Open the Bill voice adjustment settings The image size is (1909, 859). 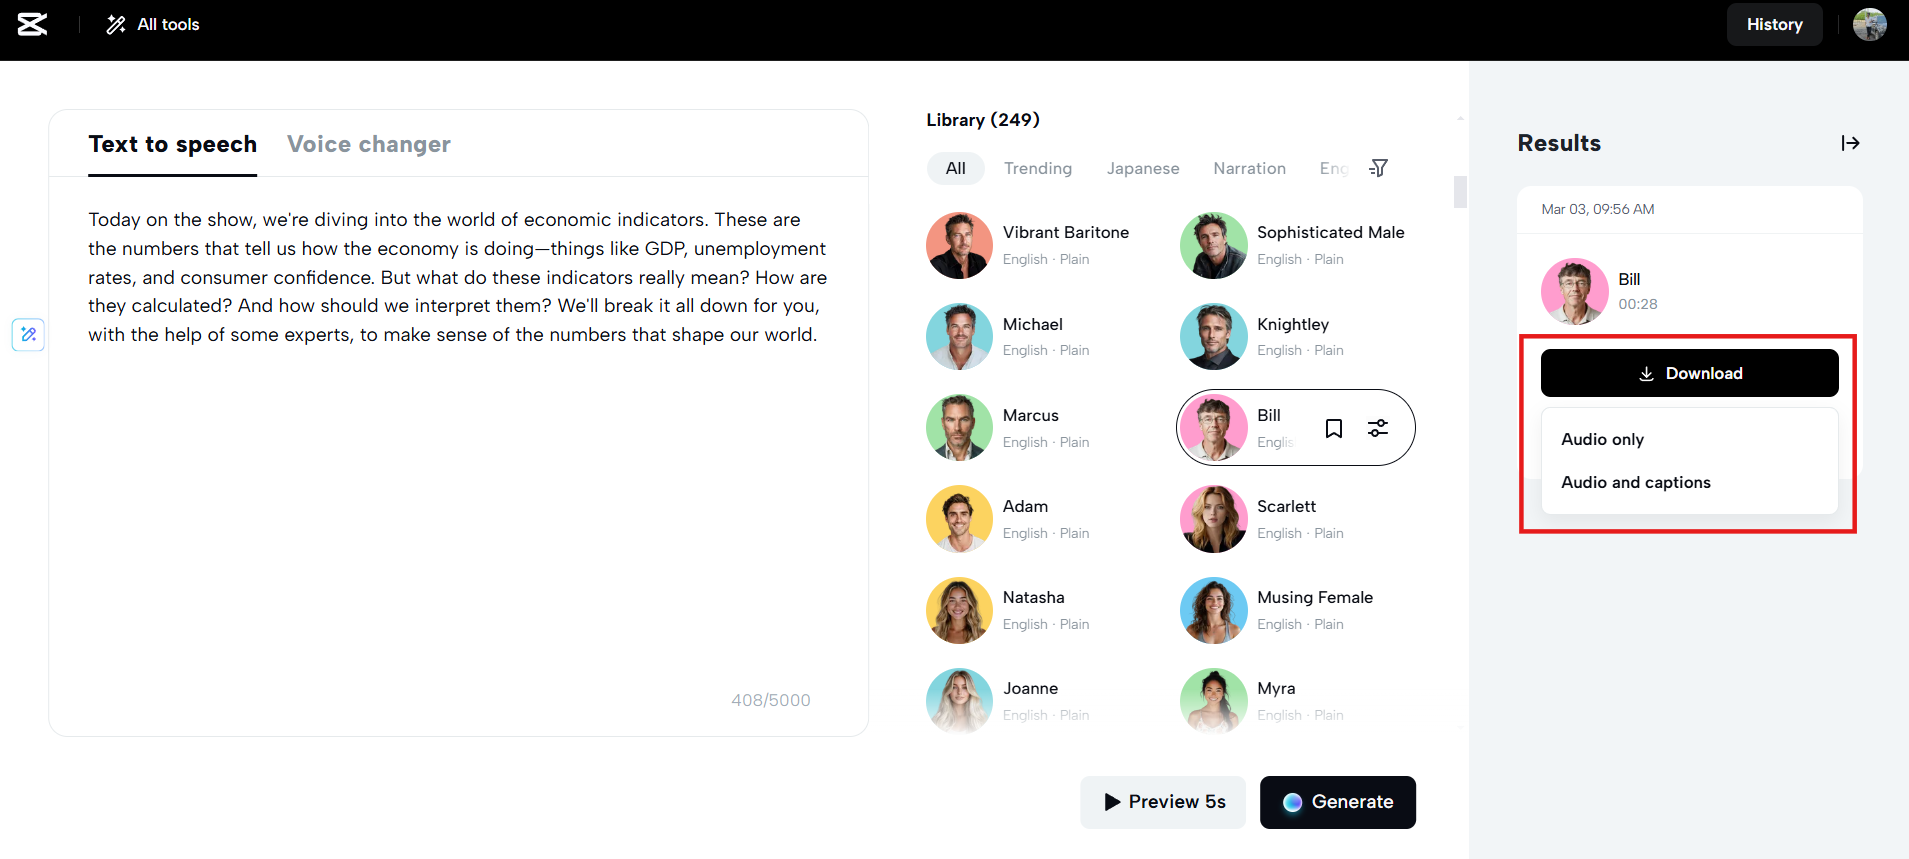[1378, 428]
